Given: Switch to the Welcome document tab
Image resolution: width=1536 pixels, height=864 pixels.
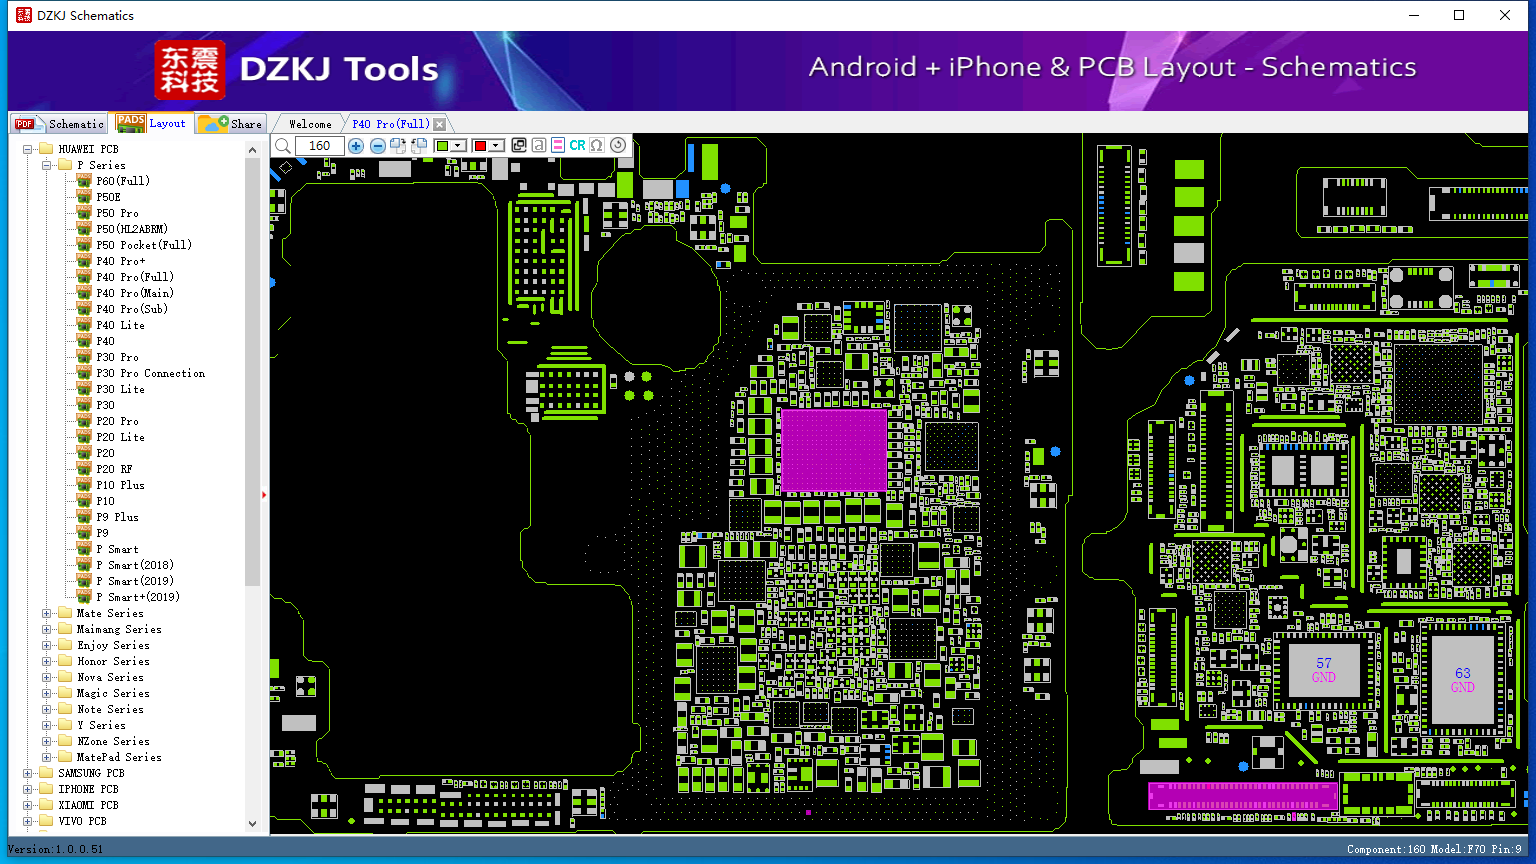Looking at the screenshot, I should tap(310, 124).
